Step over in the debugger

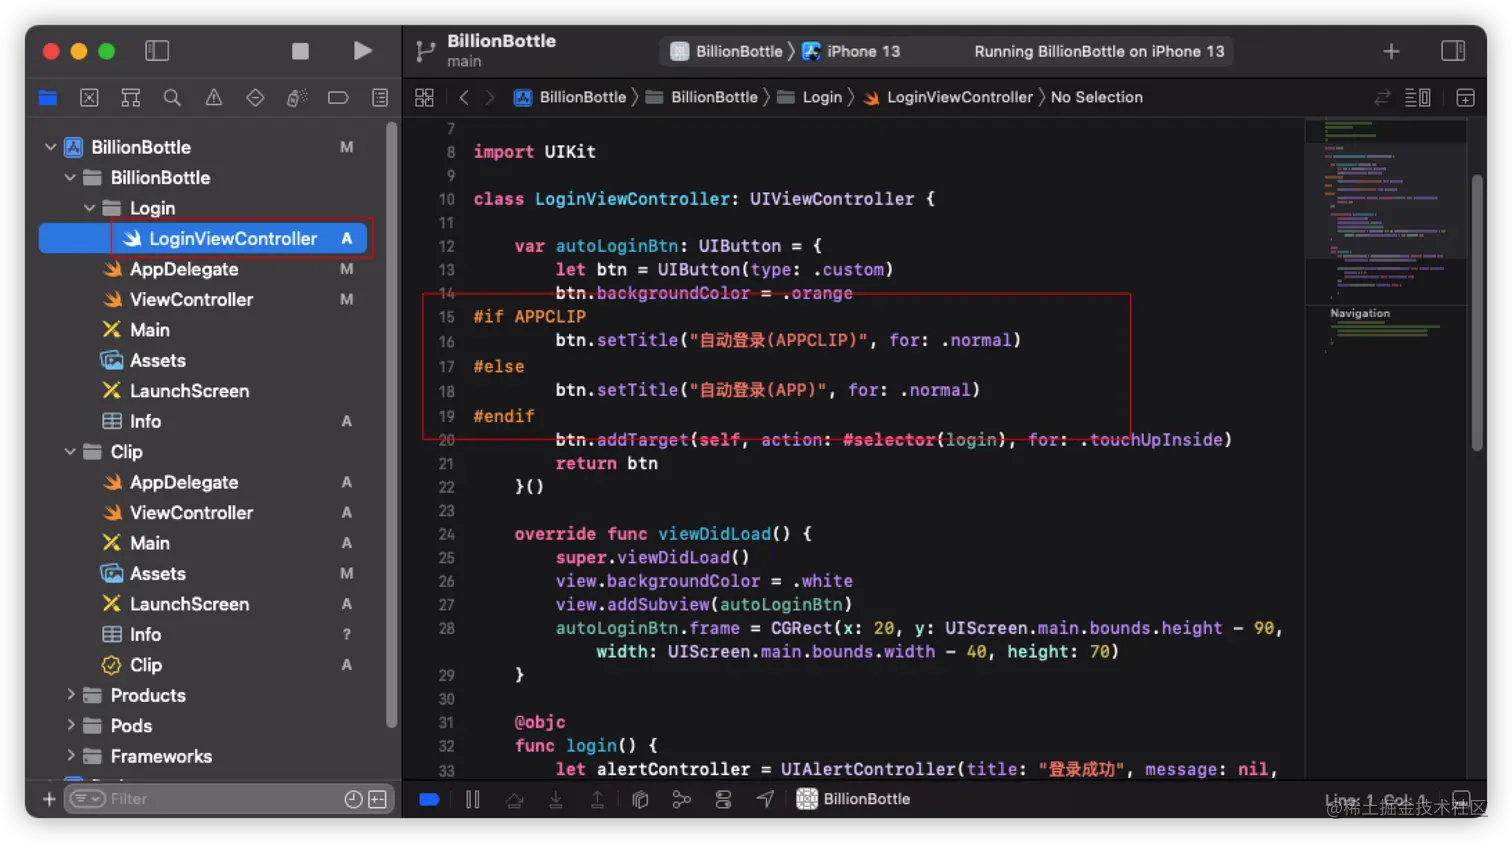(514, 799)
